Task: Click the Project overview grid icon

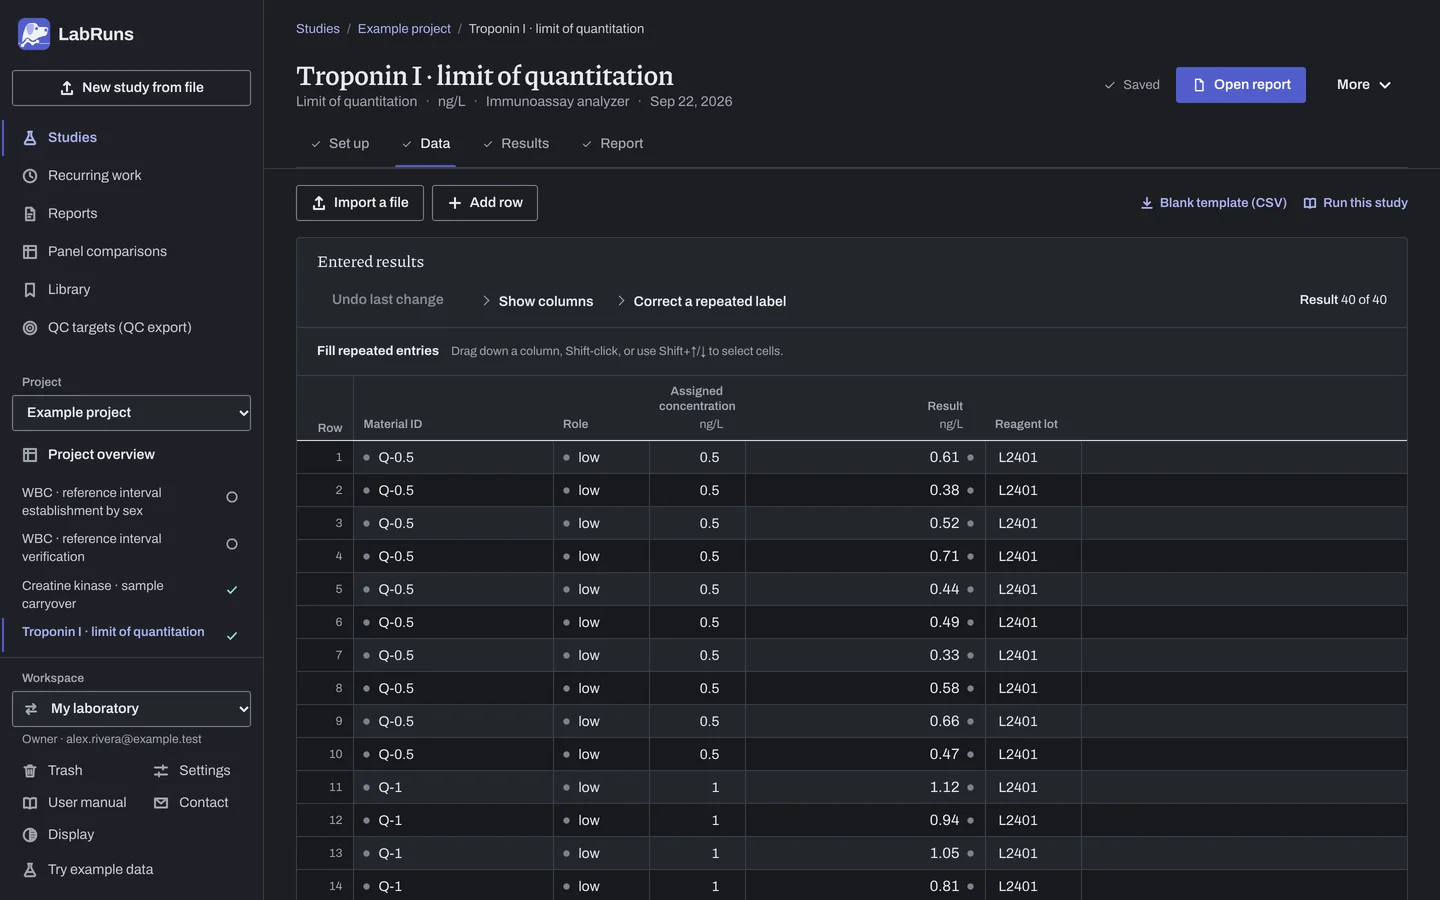Action: (30, 455)
